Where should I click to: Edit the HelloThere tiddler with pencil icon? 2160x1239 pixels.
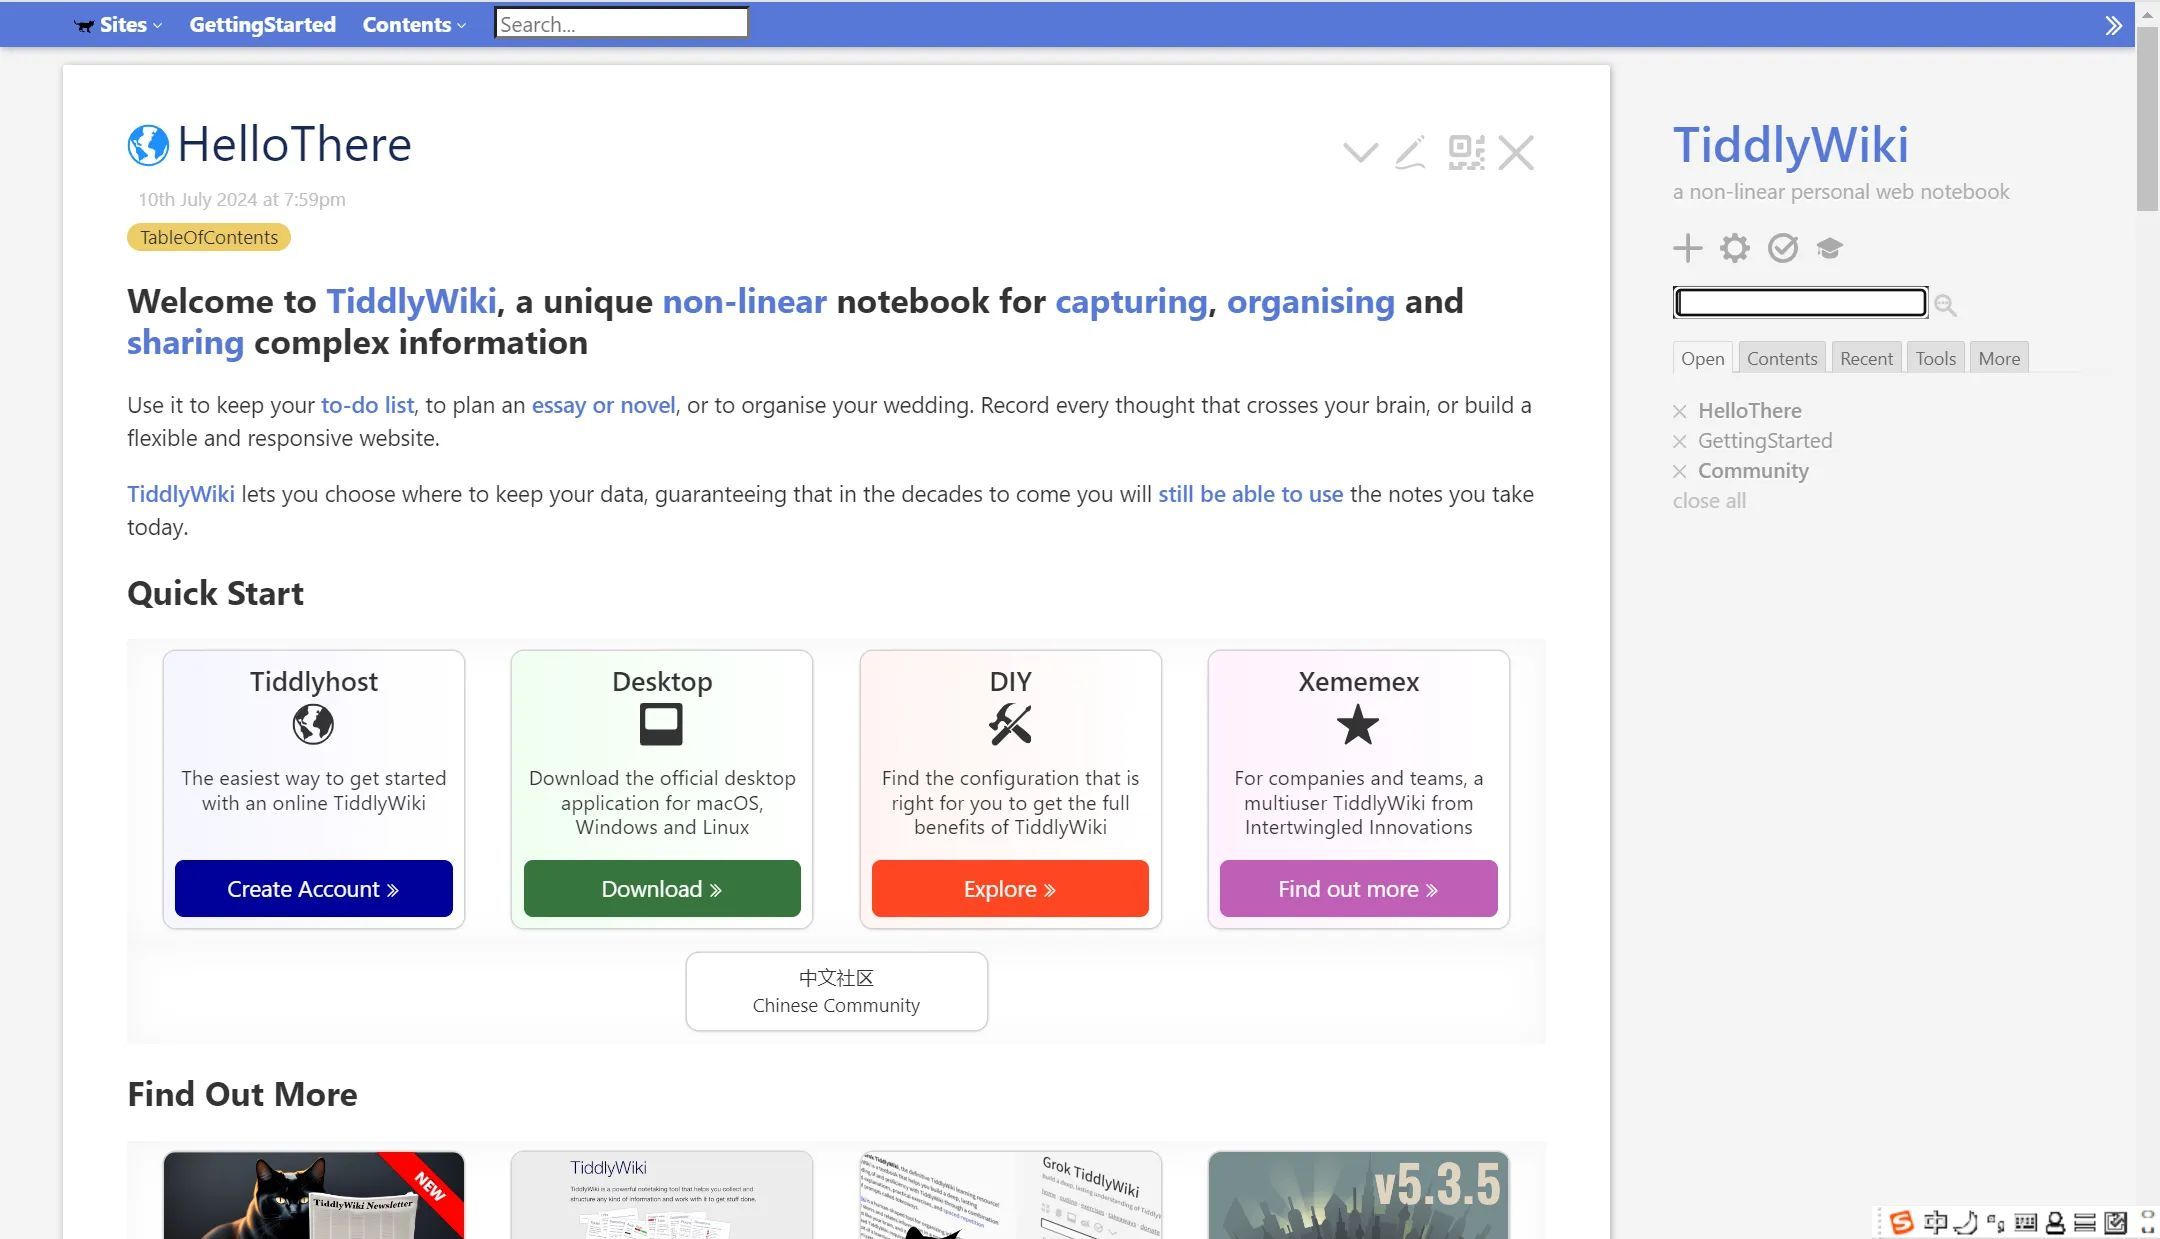coord(1410,153)
